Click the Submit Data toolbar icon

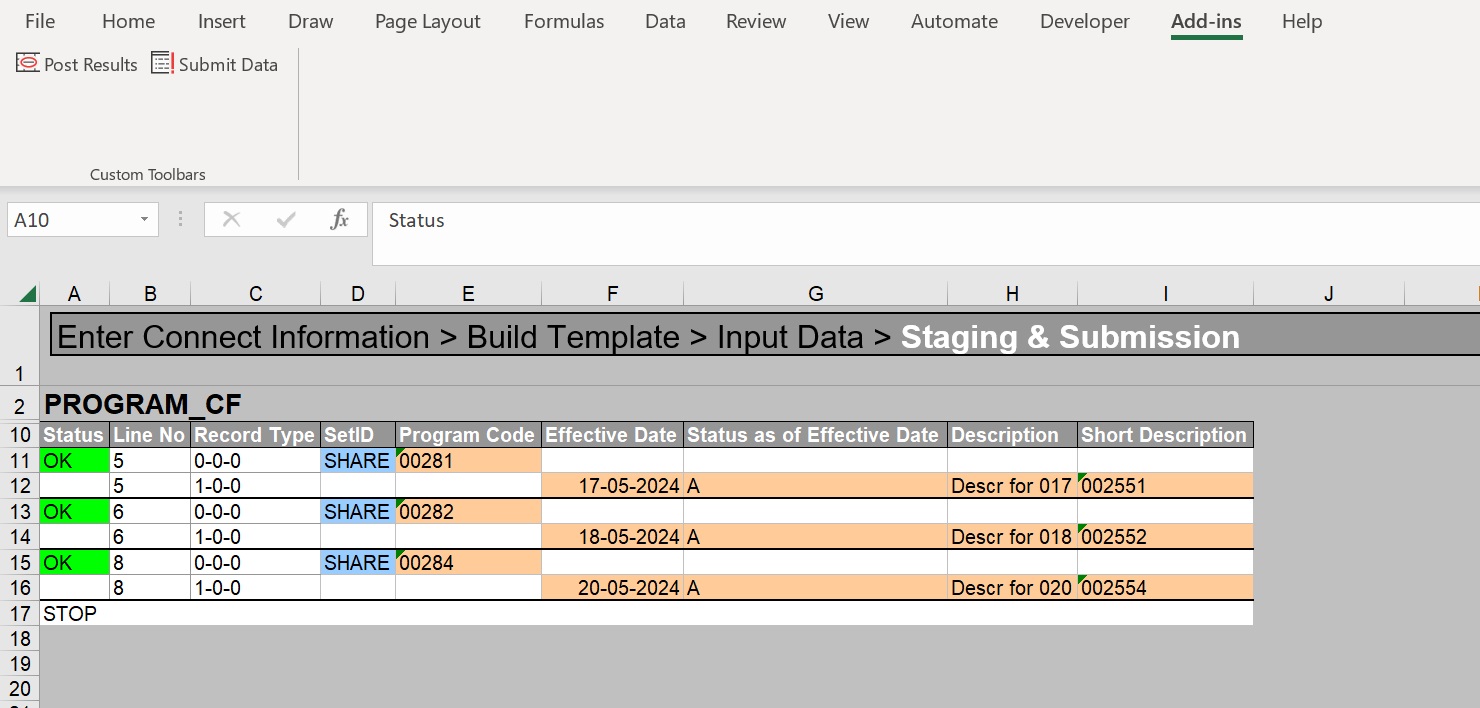pos(162,64)
